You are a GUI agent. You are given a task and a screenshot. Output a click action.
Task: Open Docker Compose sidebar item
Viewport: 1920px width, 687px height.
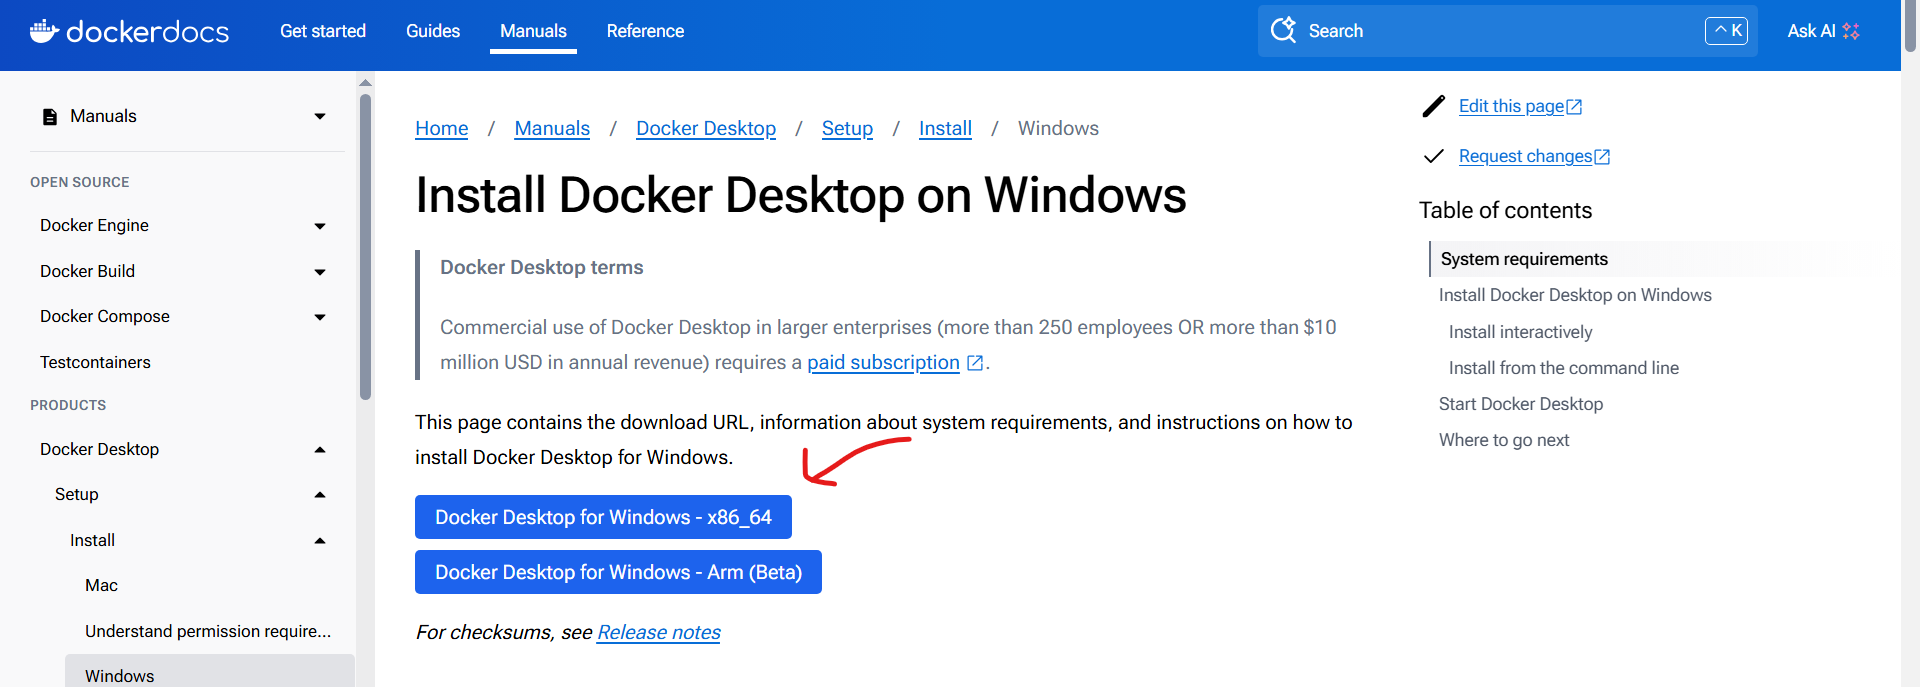(105, 316)
